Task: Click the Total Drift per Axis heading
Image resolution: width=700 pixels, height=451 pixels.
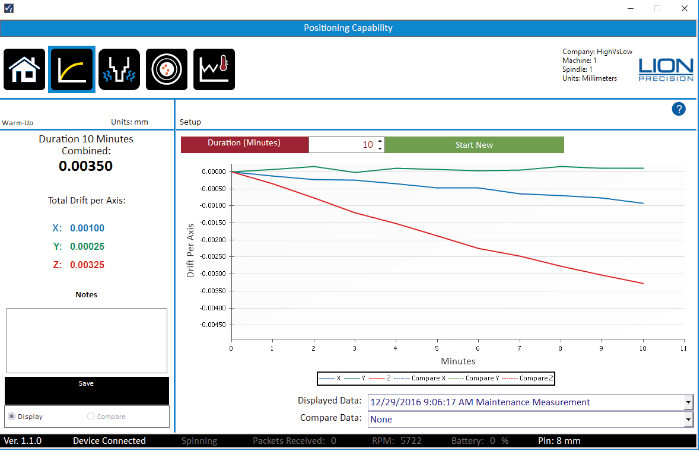Action: [x=87, y=200]
